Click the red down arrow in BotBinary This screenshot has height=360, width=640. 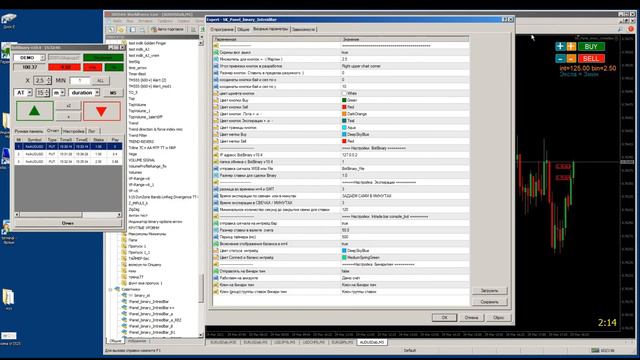coord(102,111)
